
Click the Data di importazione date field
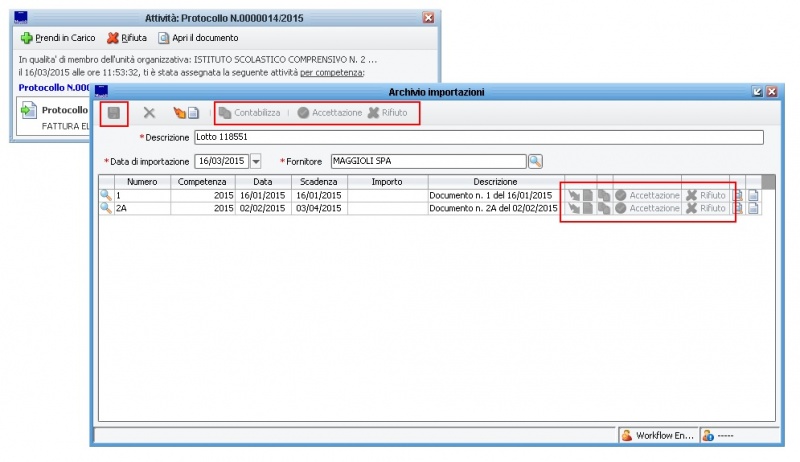click(222, 161)
